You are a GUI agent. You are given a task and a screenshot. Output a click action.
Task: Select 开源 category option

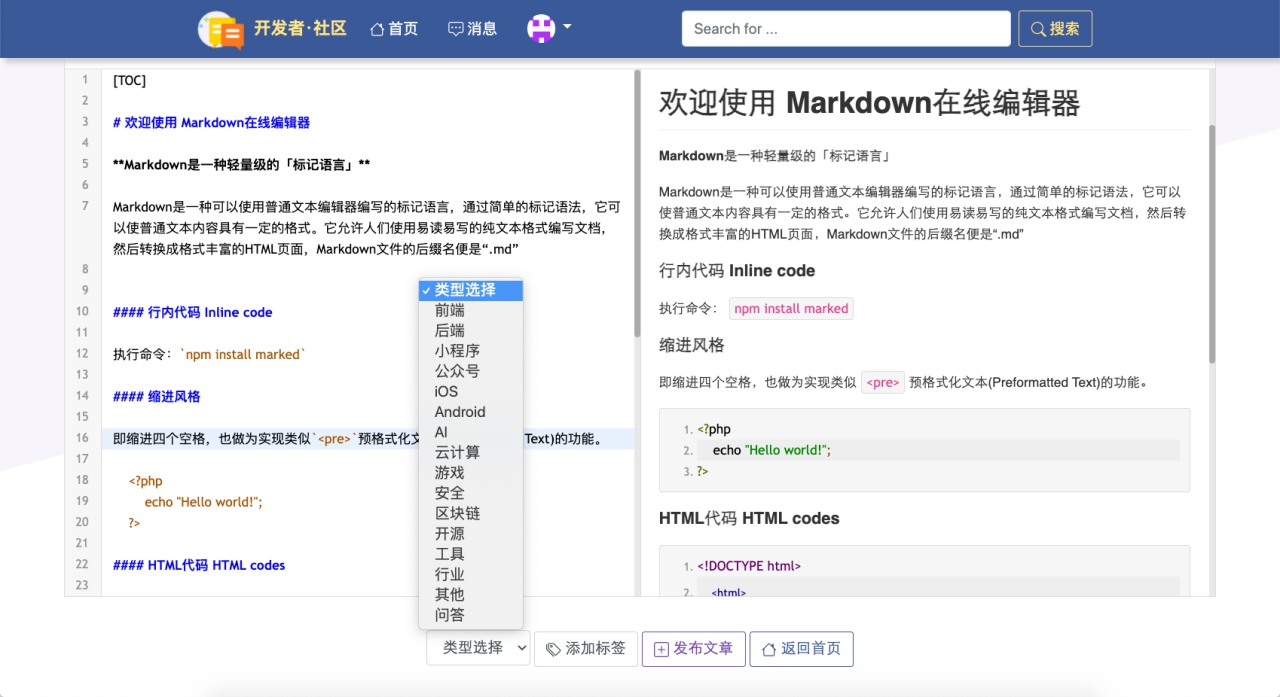471,533
